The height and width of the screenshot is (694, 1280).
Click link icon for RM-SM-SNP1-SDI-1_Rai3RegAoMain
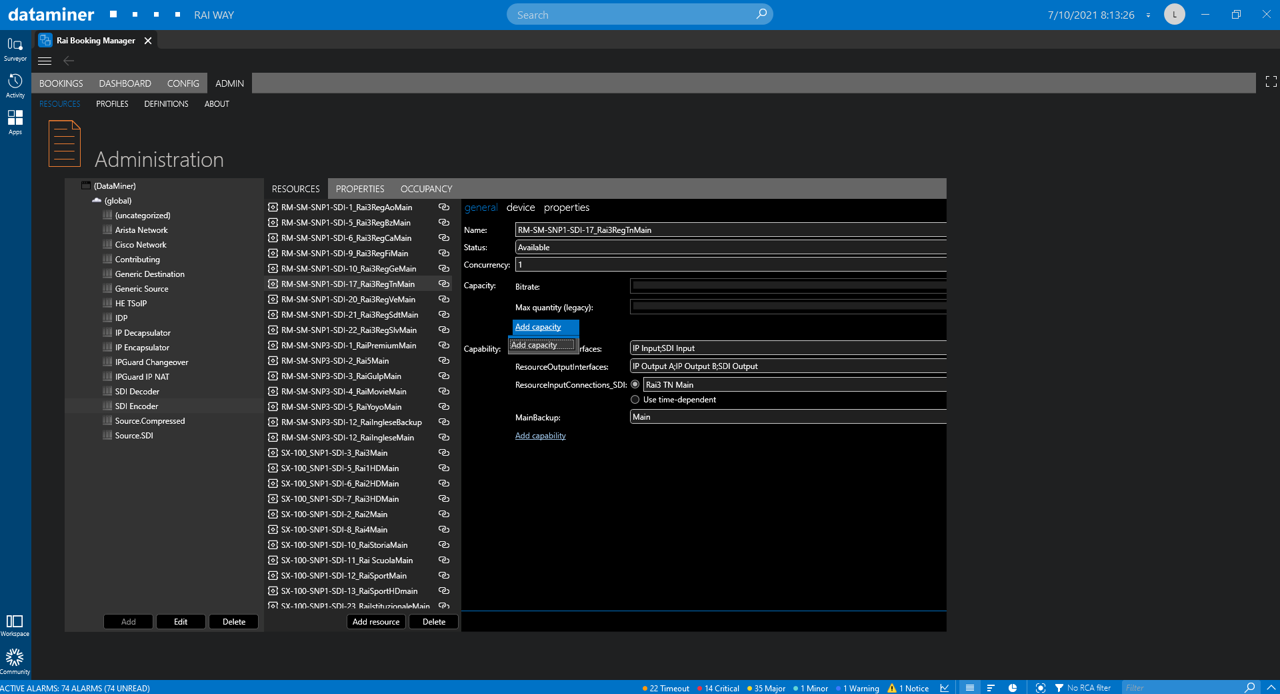(x=444, y=207)
